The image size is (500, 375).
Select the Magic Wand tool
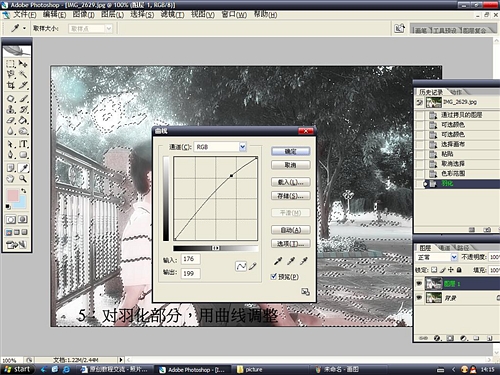tap(23, 74)
